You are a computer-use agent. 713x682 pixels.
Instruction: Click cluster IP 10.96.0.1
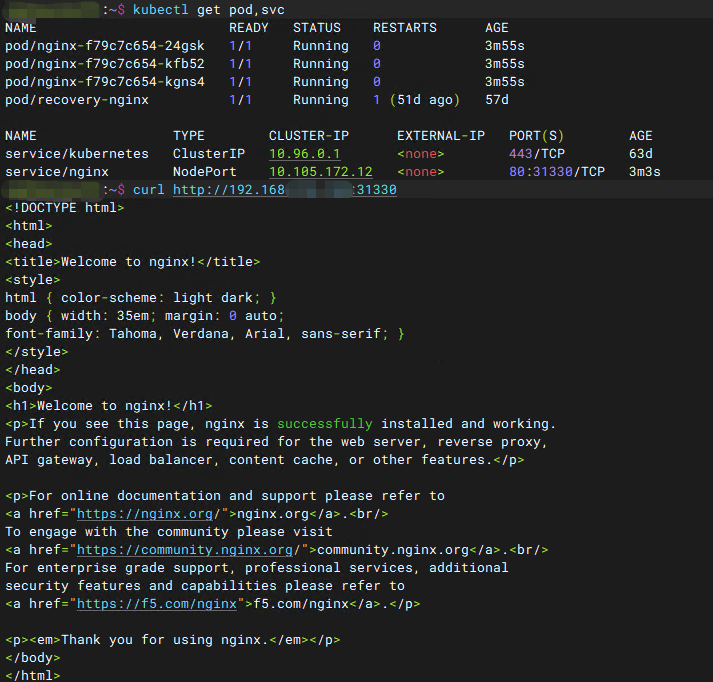pyautogui.click(x=304, y=154)
